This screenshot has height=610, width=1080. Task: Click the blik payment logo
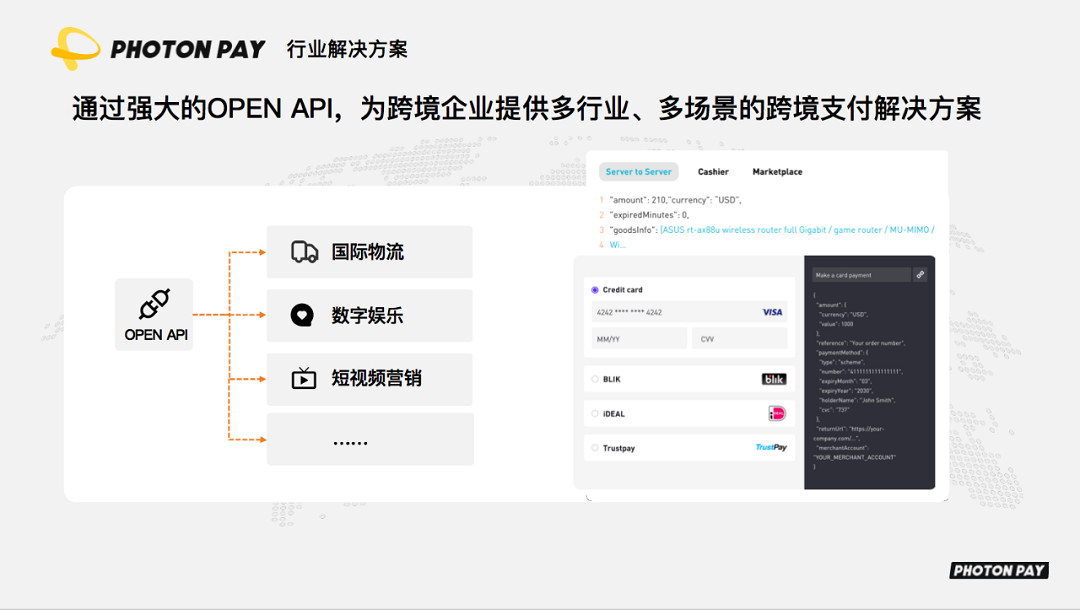point(773,378)
